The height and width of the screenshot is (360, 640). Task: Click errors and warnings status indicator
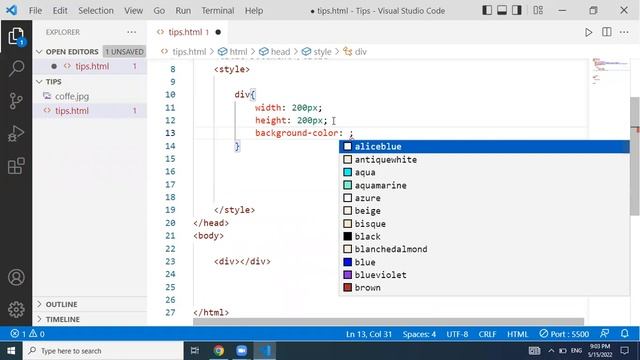[x=28, y=334]
